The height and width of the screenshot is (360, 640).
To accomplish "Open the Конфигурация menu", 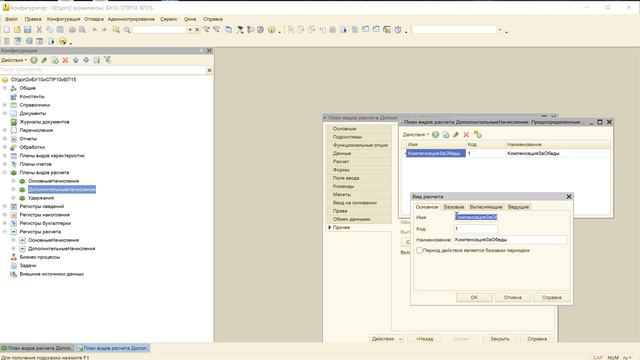I will (x=64, y=19).
